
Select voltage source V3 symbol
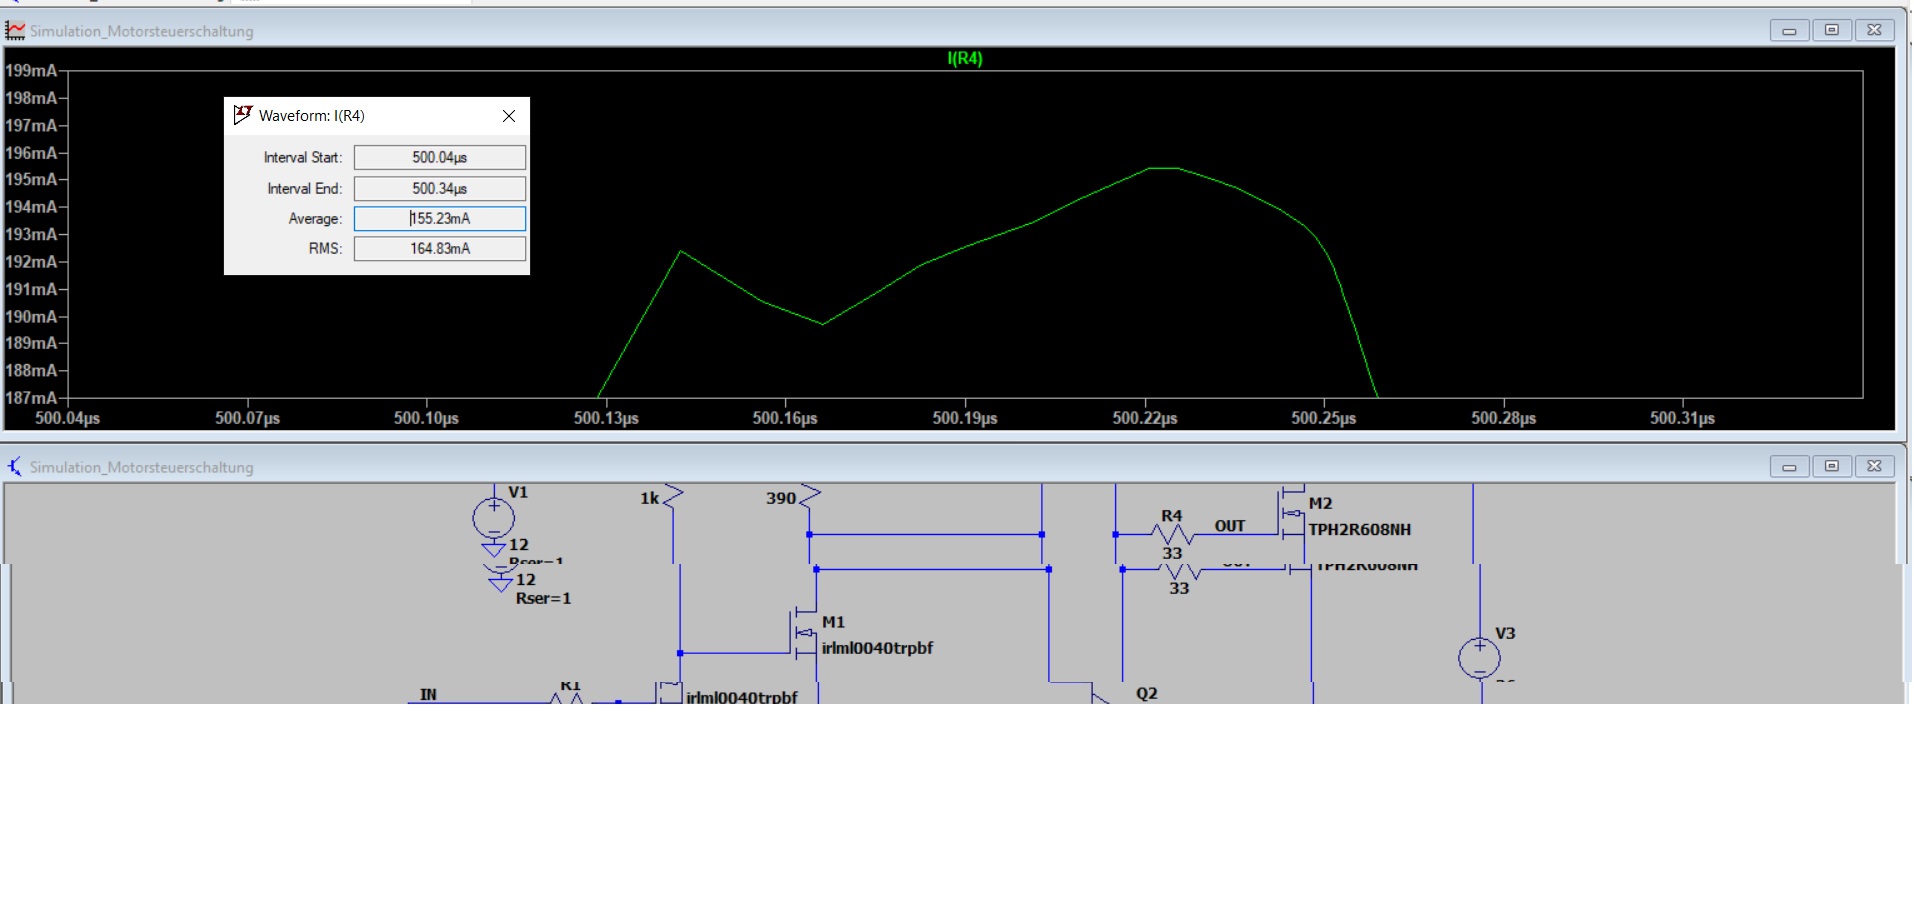point(1480,658)
